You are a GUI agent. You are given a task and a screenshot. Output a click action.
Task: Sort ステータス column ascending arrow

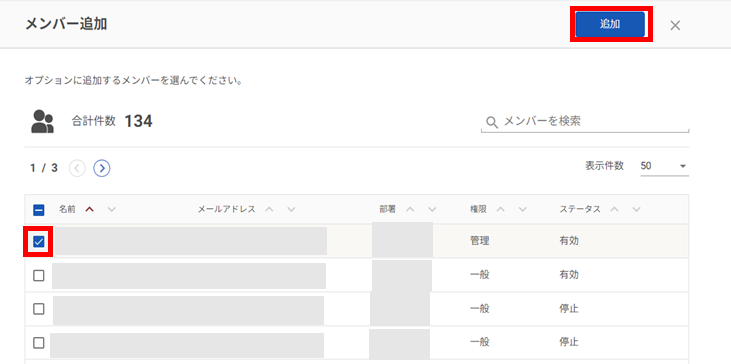[x=614, y=209]
